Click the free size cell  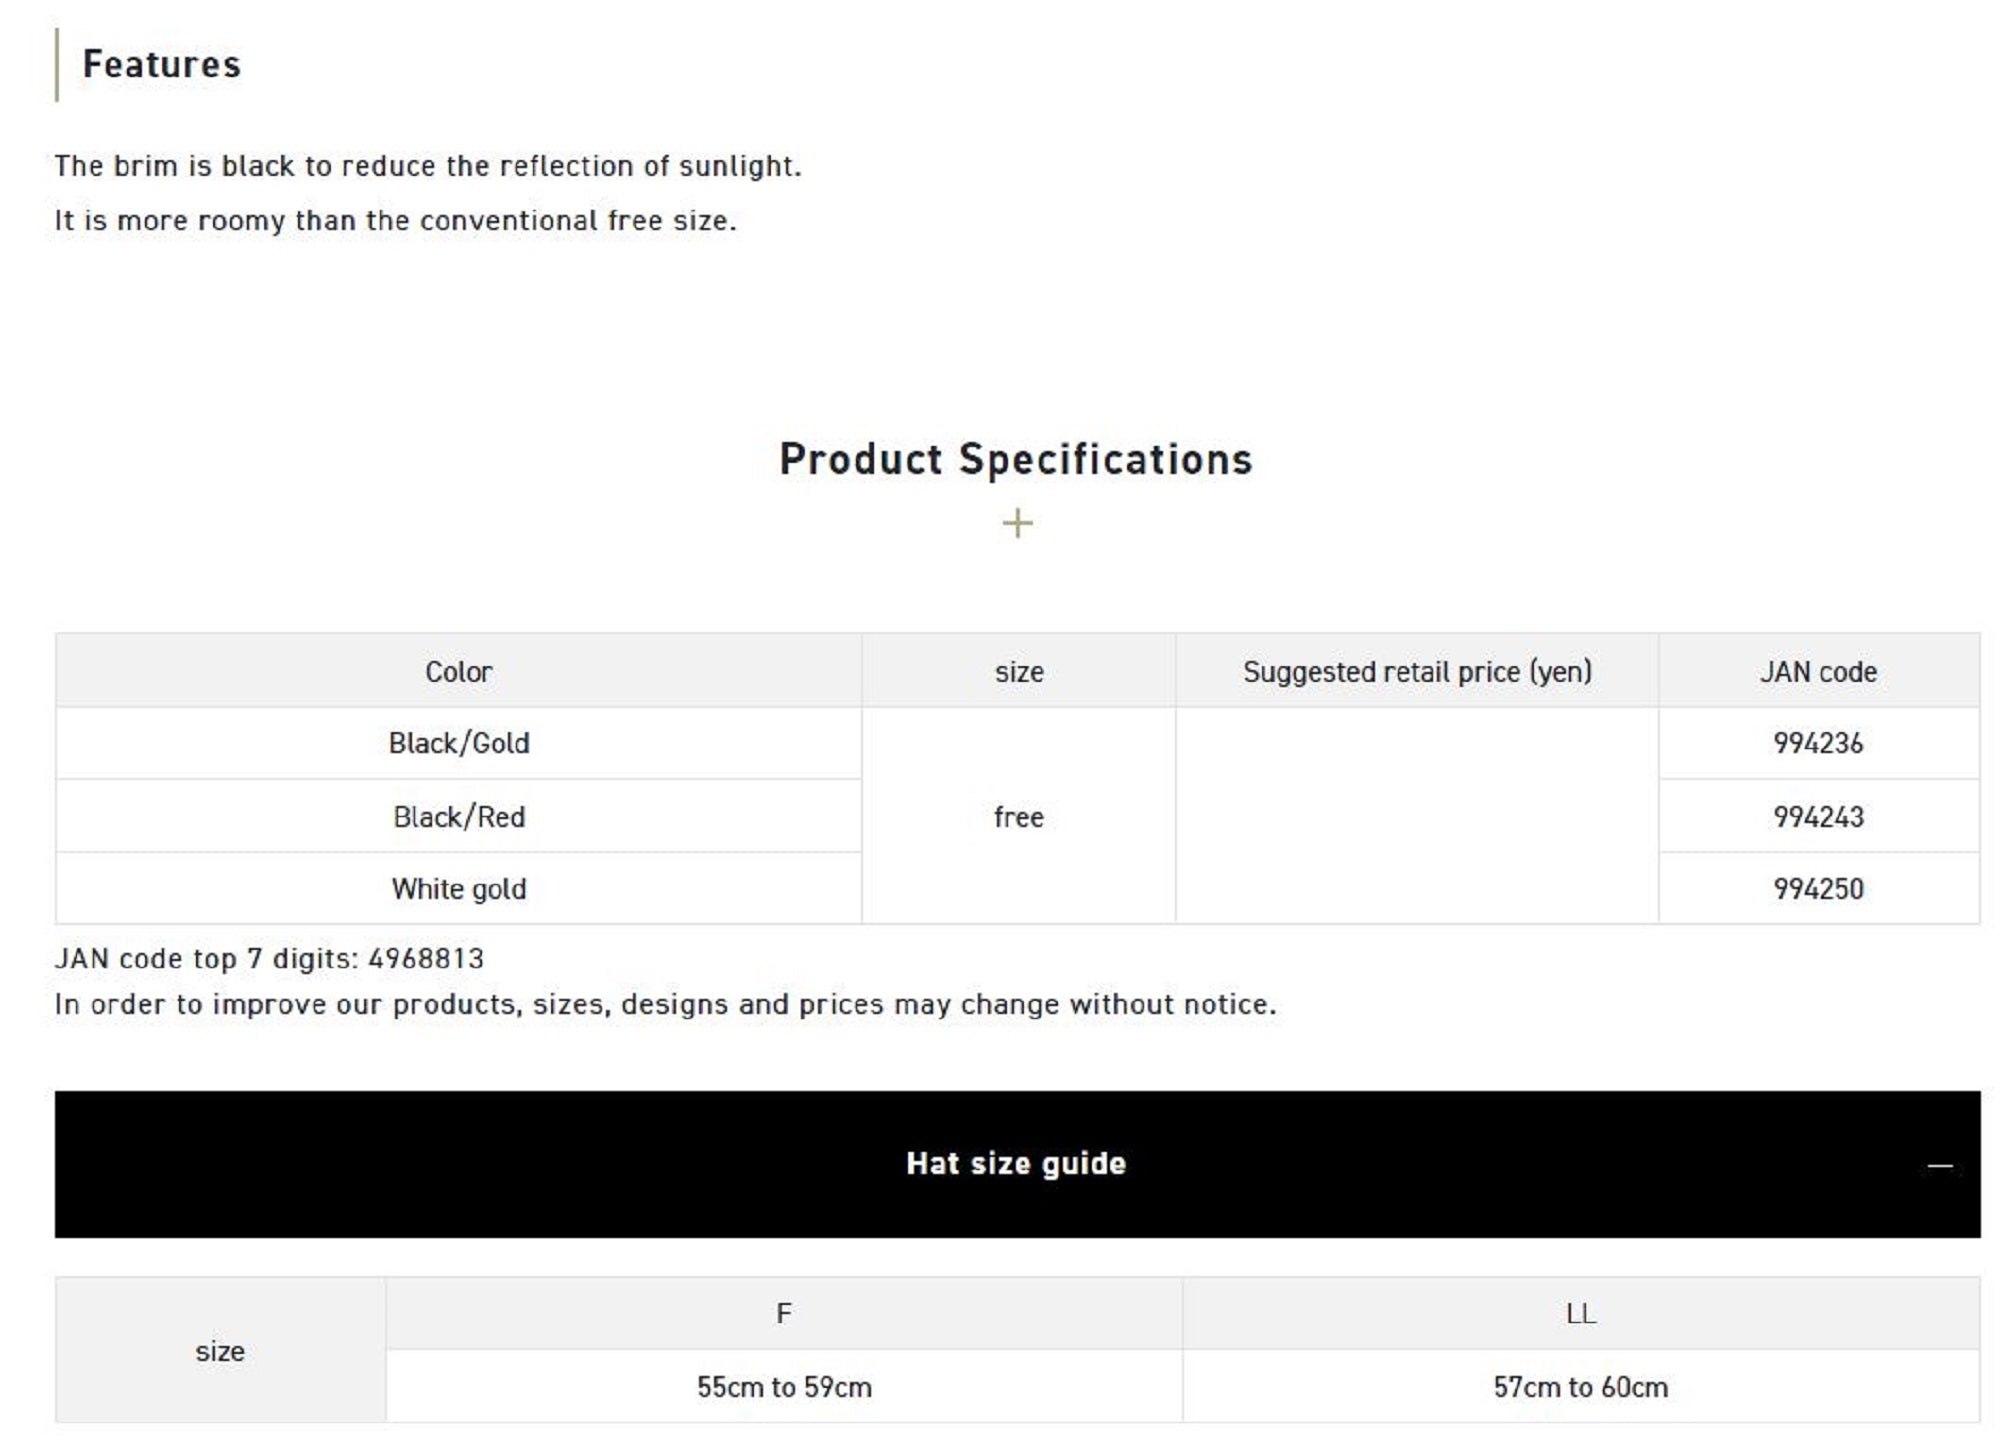(1018, 816)
